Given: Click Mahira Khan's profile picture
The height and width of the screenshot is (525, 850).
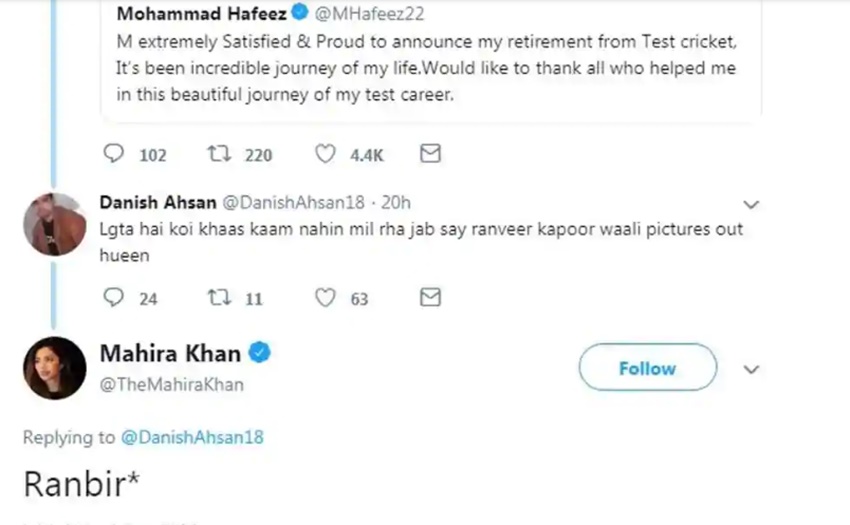Looking at the screenshot, I should [54, 368].
